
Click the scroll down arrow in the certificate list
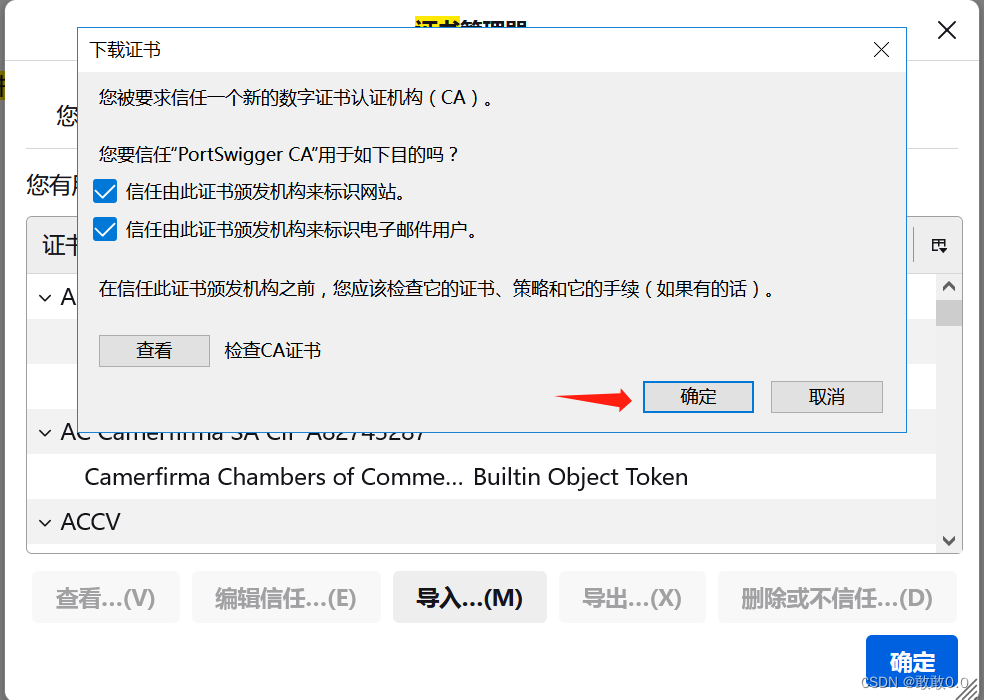click(x=949, y=541)
